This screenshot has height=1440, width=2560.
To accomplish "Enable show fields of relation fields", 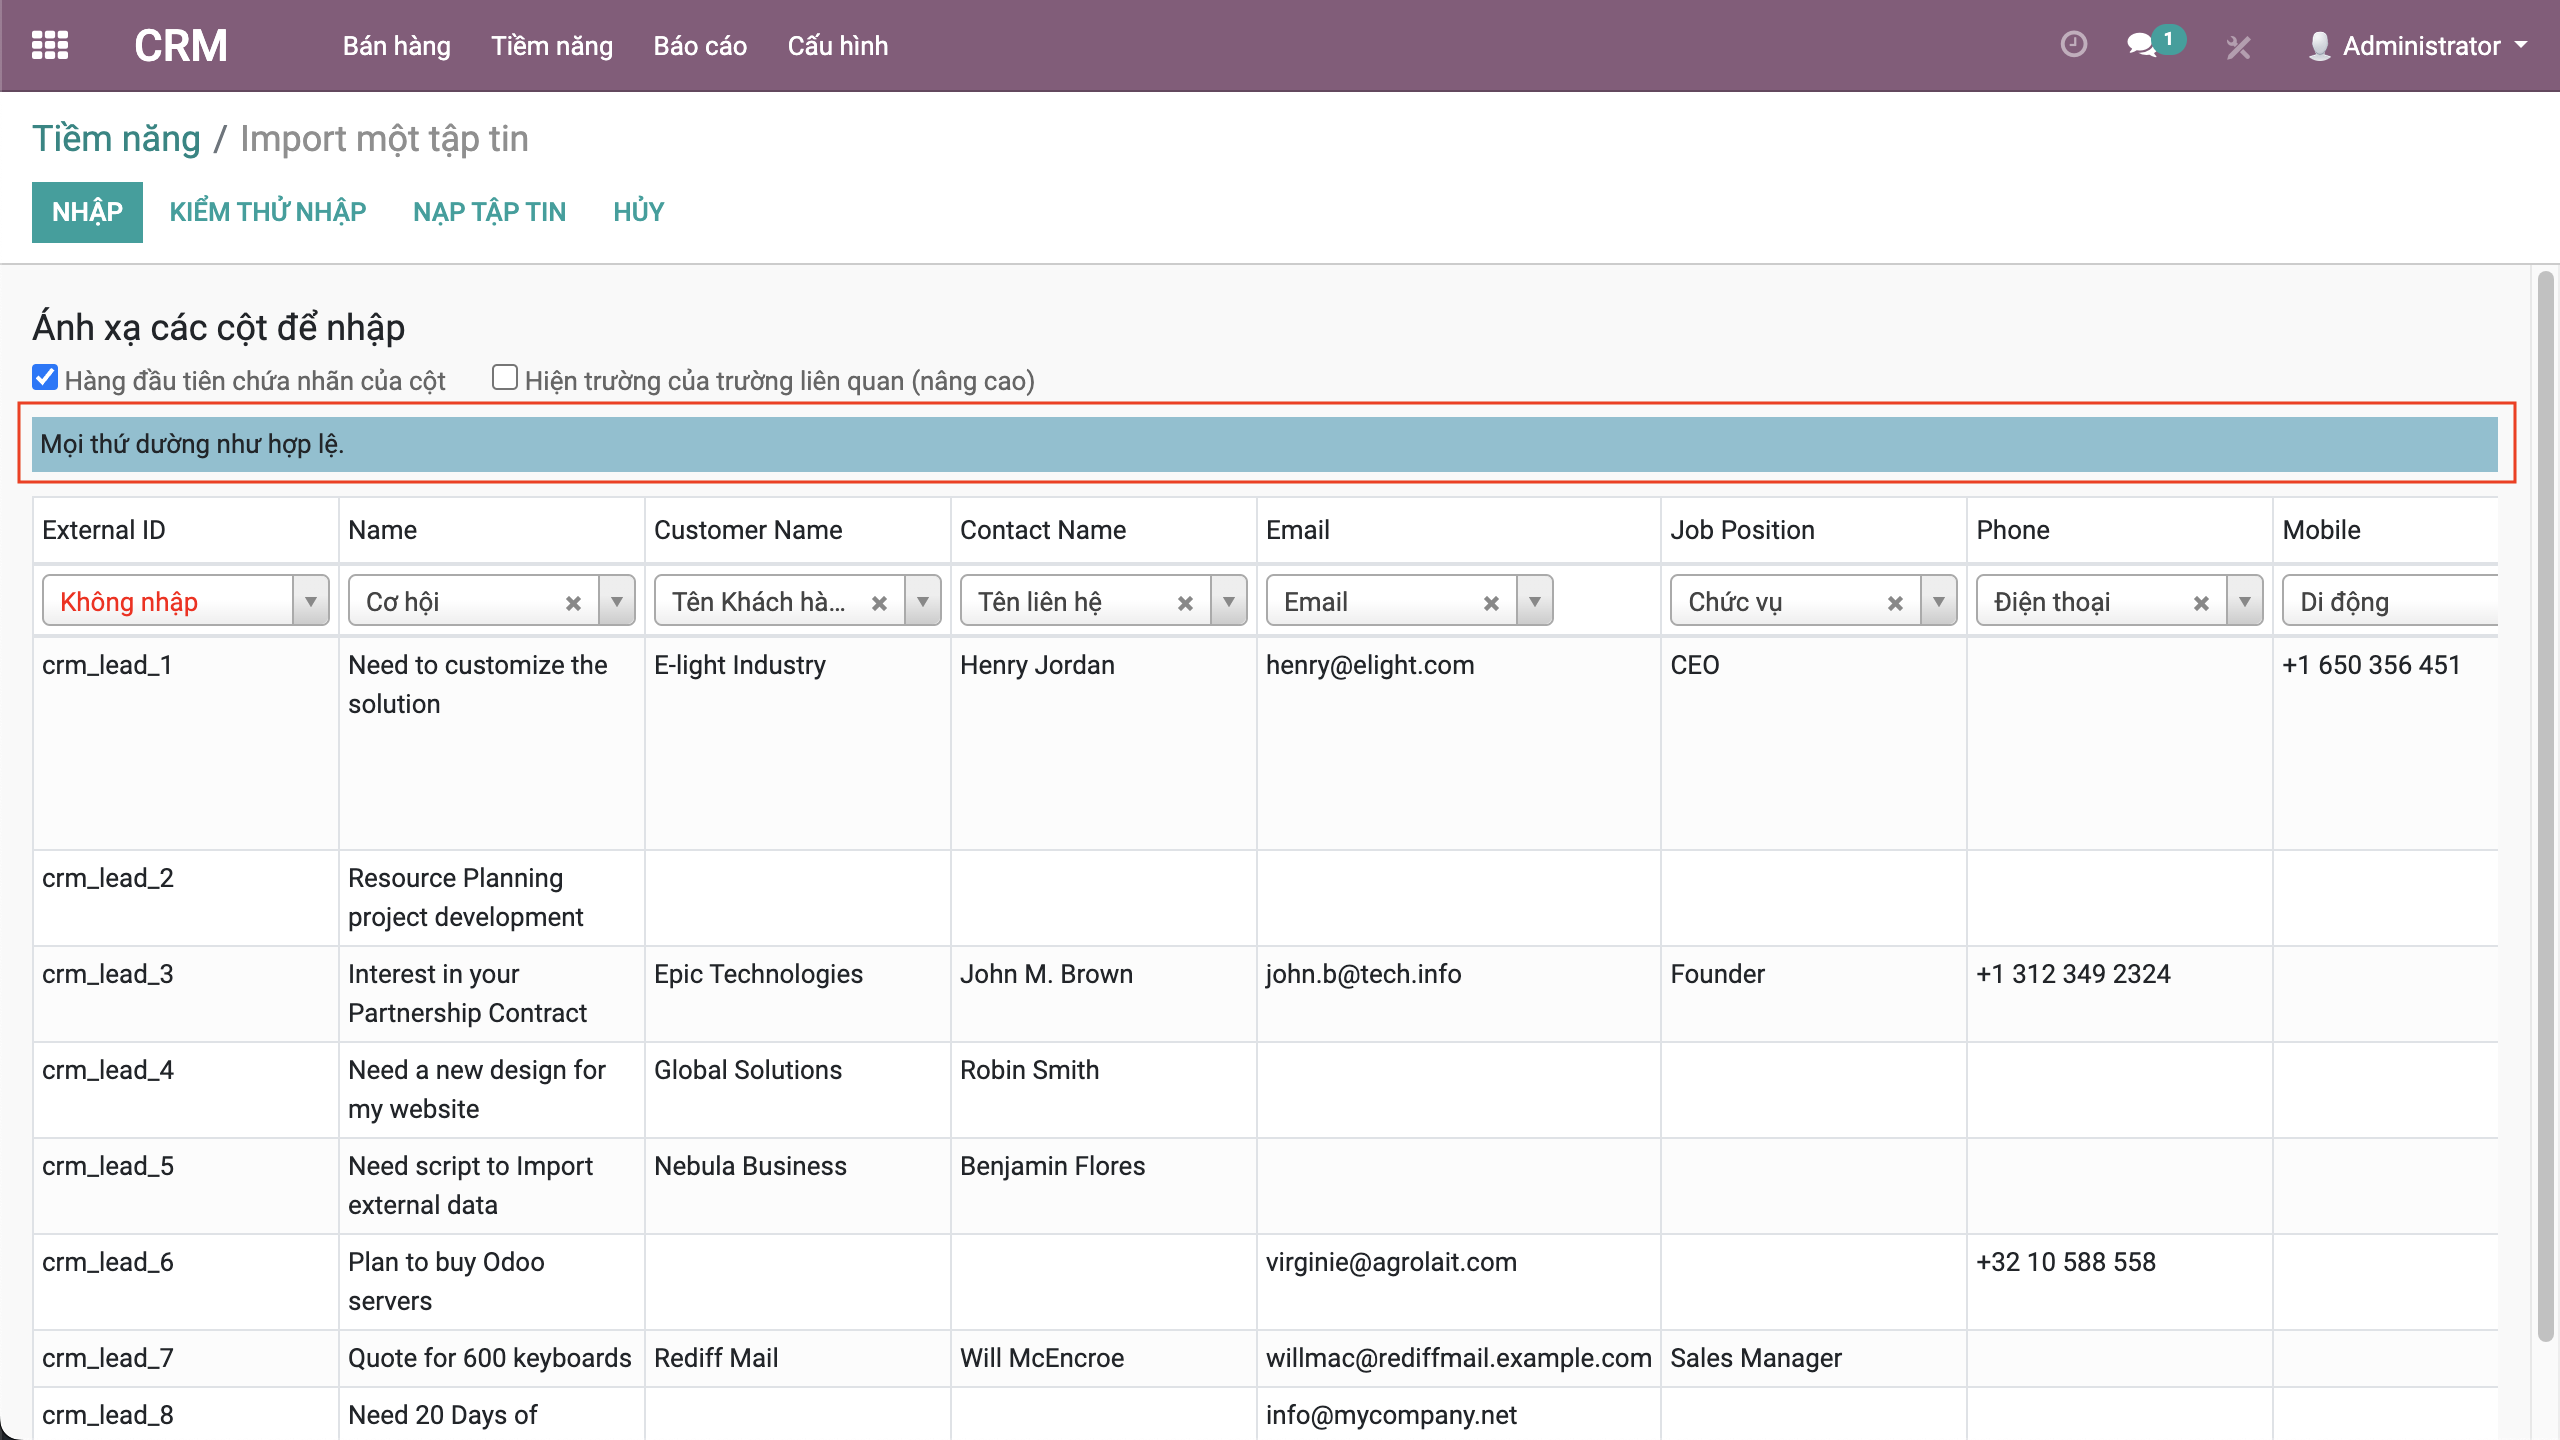I will [505, 378].
